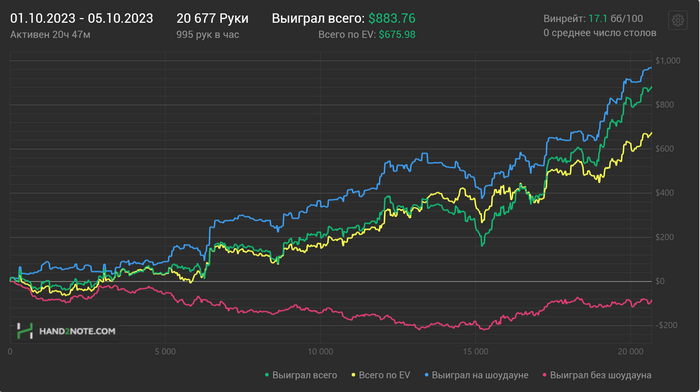Toggle the 'Выиграл на шоудауне' legend series
700x392 pixels.
coord(476,375)
